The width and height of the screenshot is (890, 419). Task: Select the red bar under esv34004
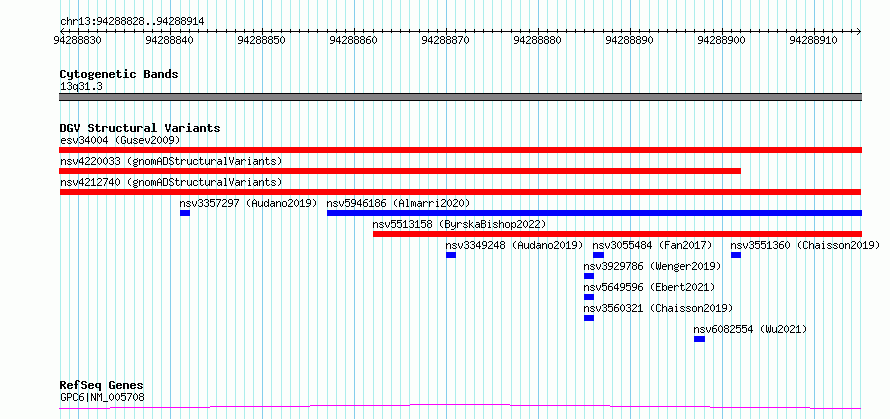point(460,150)
